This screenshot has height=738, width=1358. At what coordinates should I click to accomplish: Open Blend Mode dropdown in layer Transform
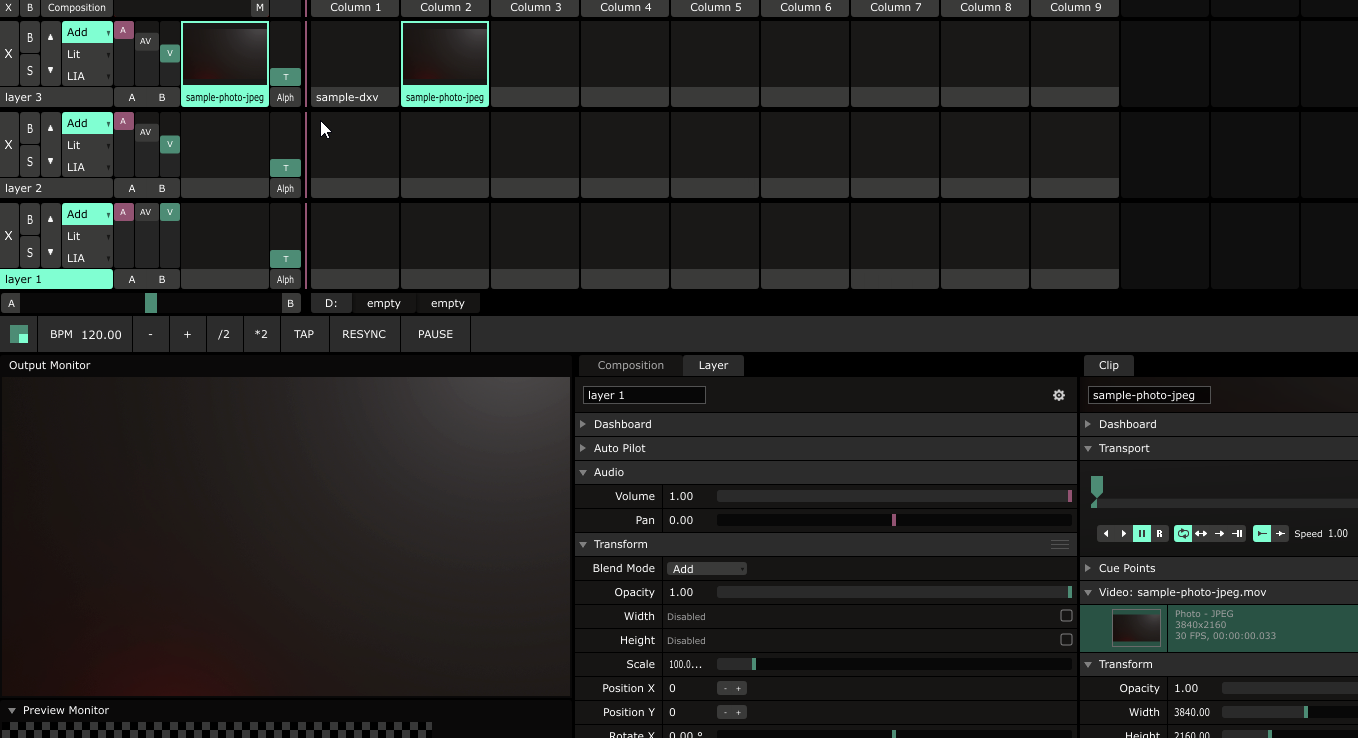click(x=707, y=569)
